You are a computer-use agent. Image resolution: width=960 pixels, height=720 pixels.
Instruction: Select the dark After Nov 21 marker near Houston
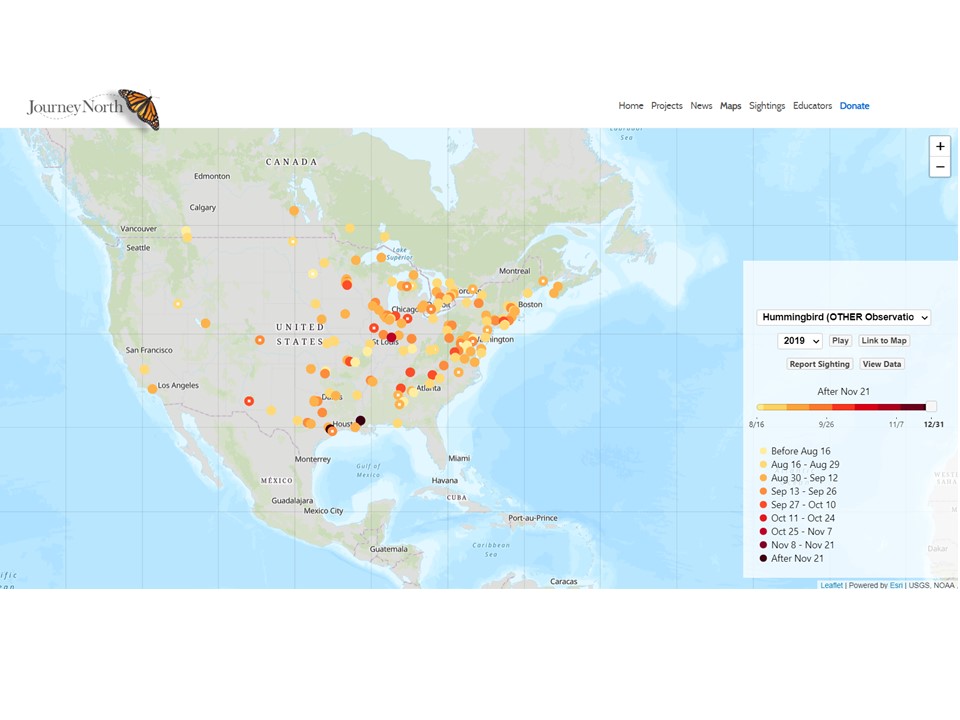pyautogui.click(x=361, y=419)
